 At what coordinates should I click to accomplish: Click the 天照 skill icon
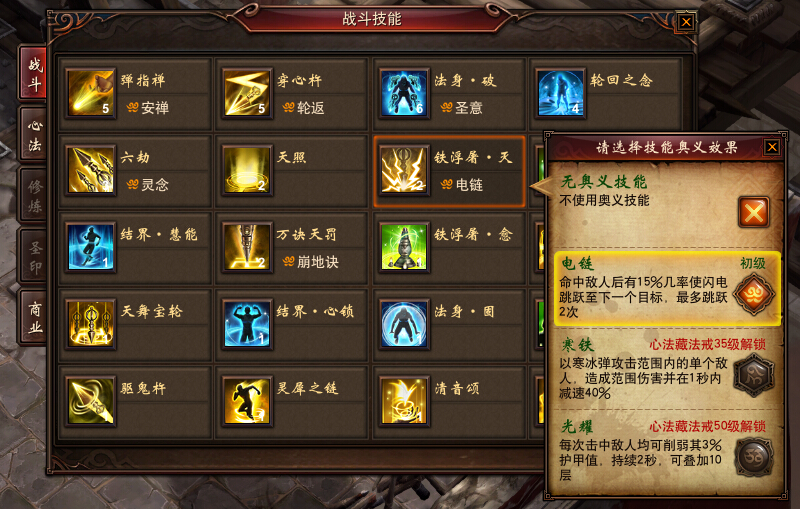[x=247, y=170]
